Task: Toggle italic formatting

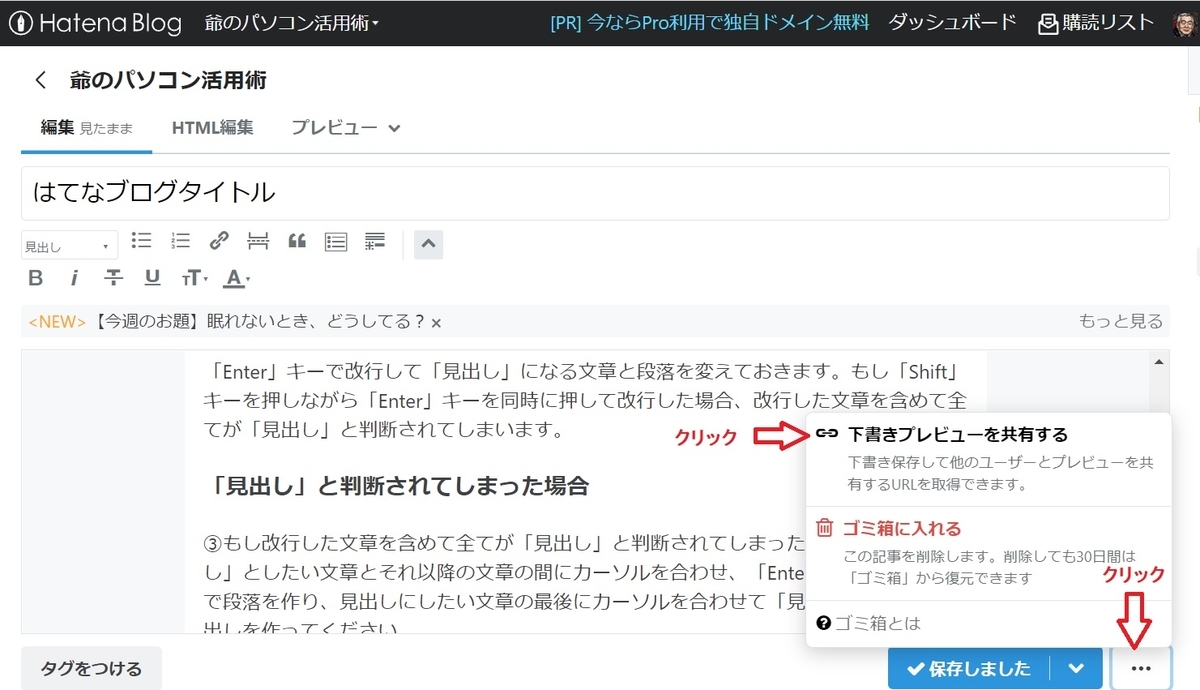Action: pos(75,277)
